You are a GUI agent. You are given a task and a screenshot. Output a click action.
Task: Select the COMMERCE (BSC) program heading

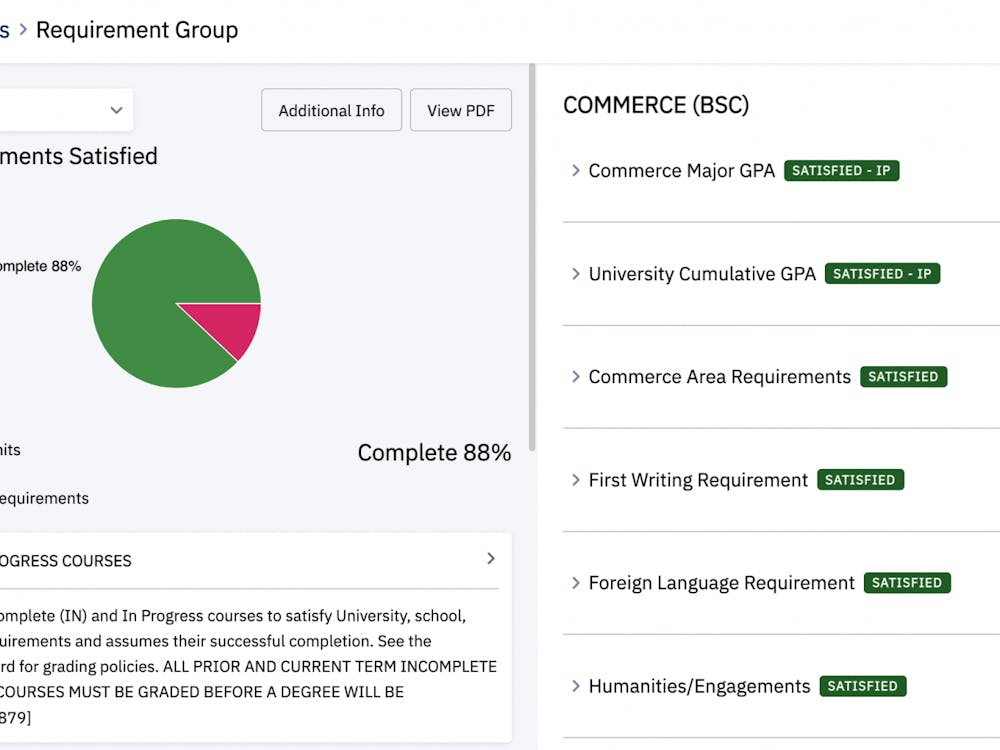656,105
